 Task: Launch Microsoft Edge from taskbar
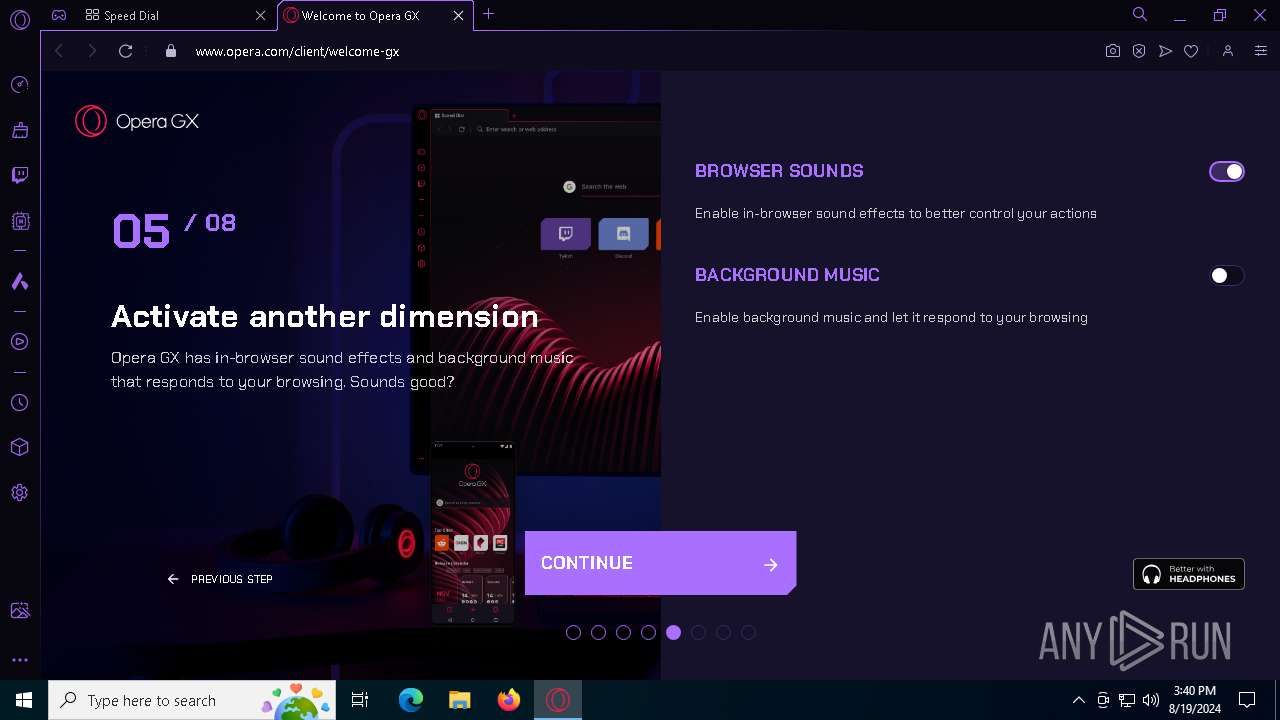[411, 700]
